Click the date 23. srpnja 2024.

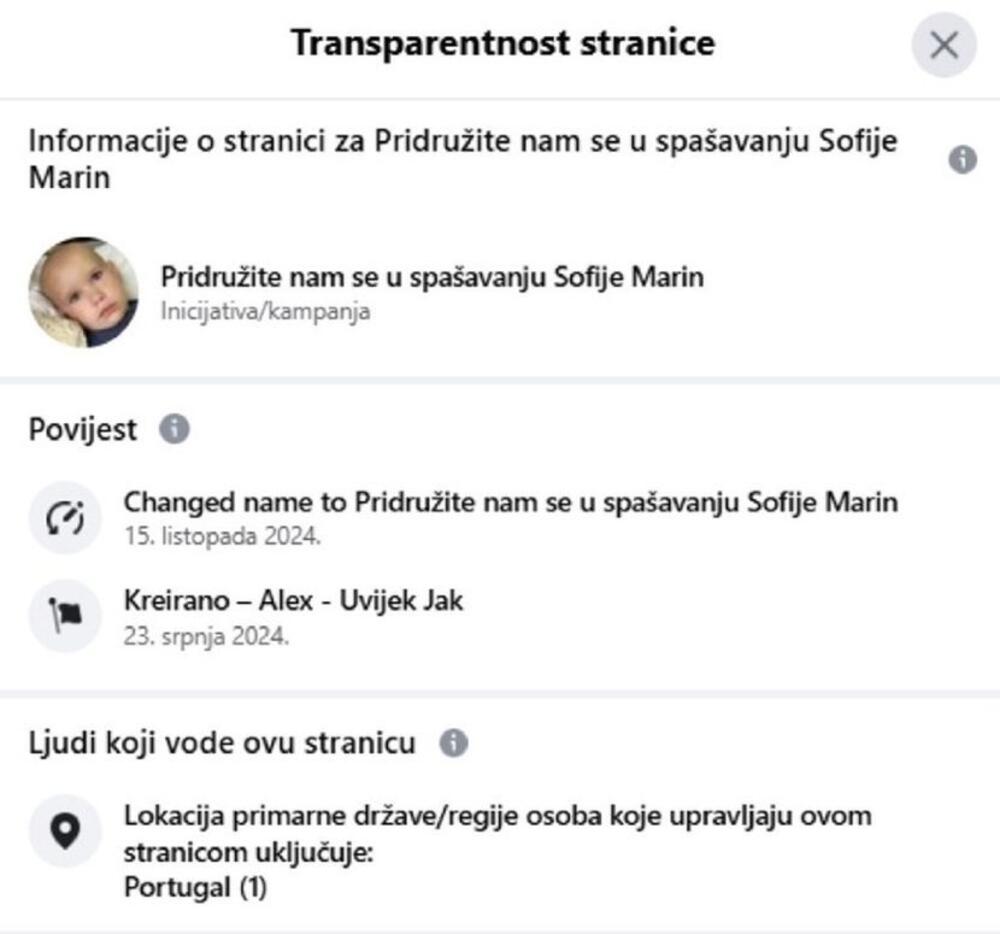pyautogui.click(x=207, y=635)
